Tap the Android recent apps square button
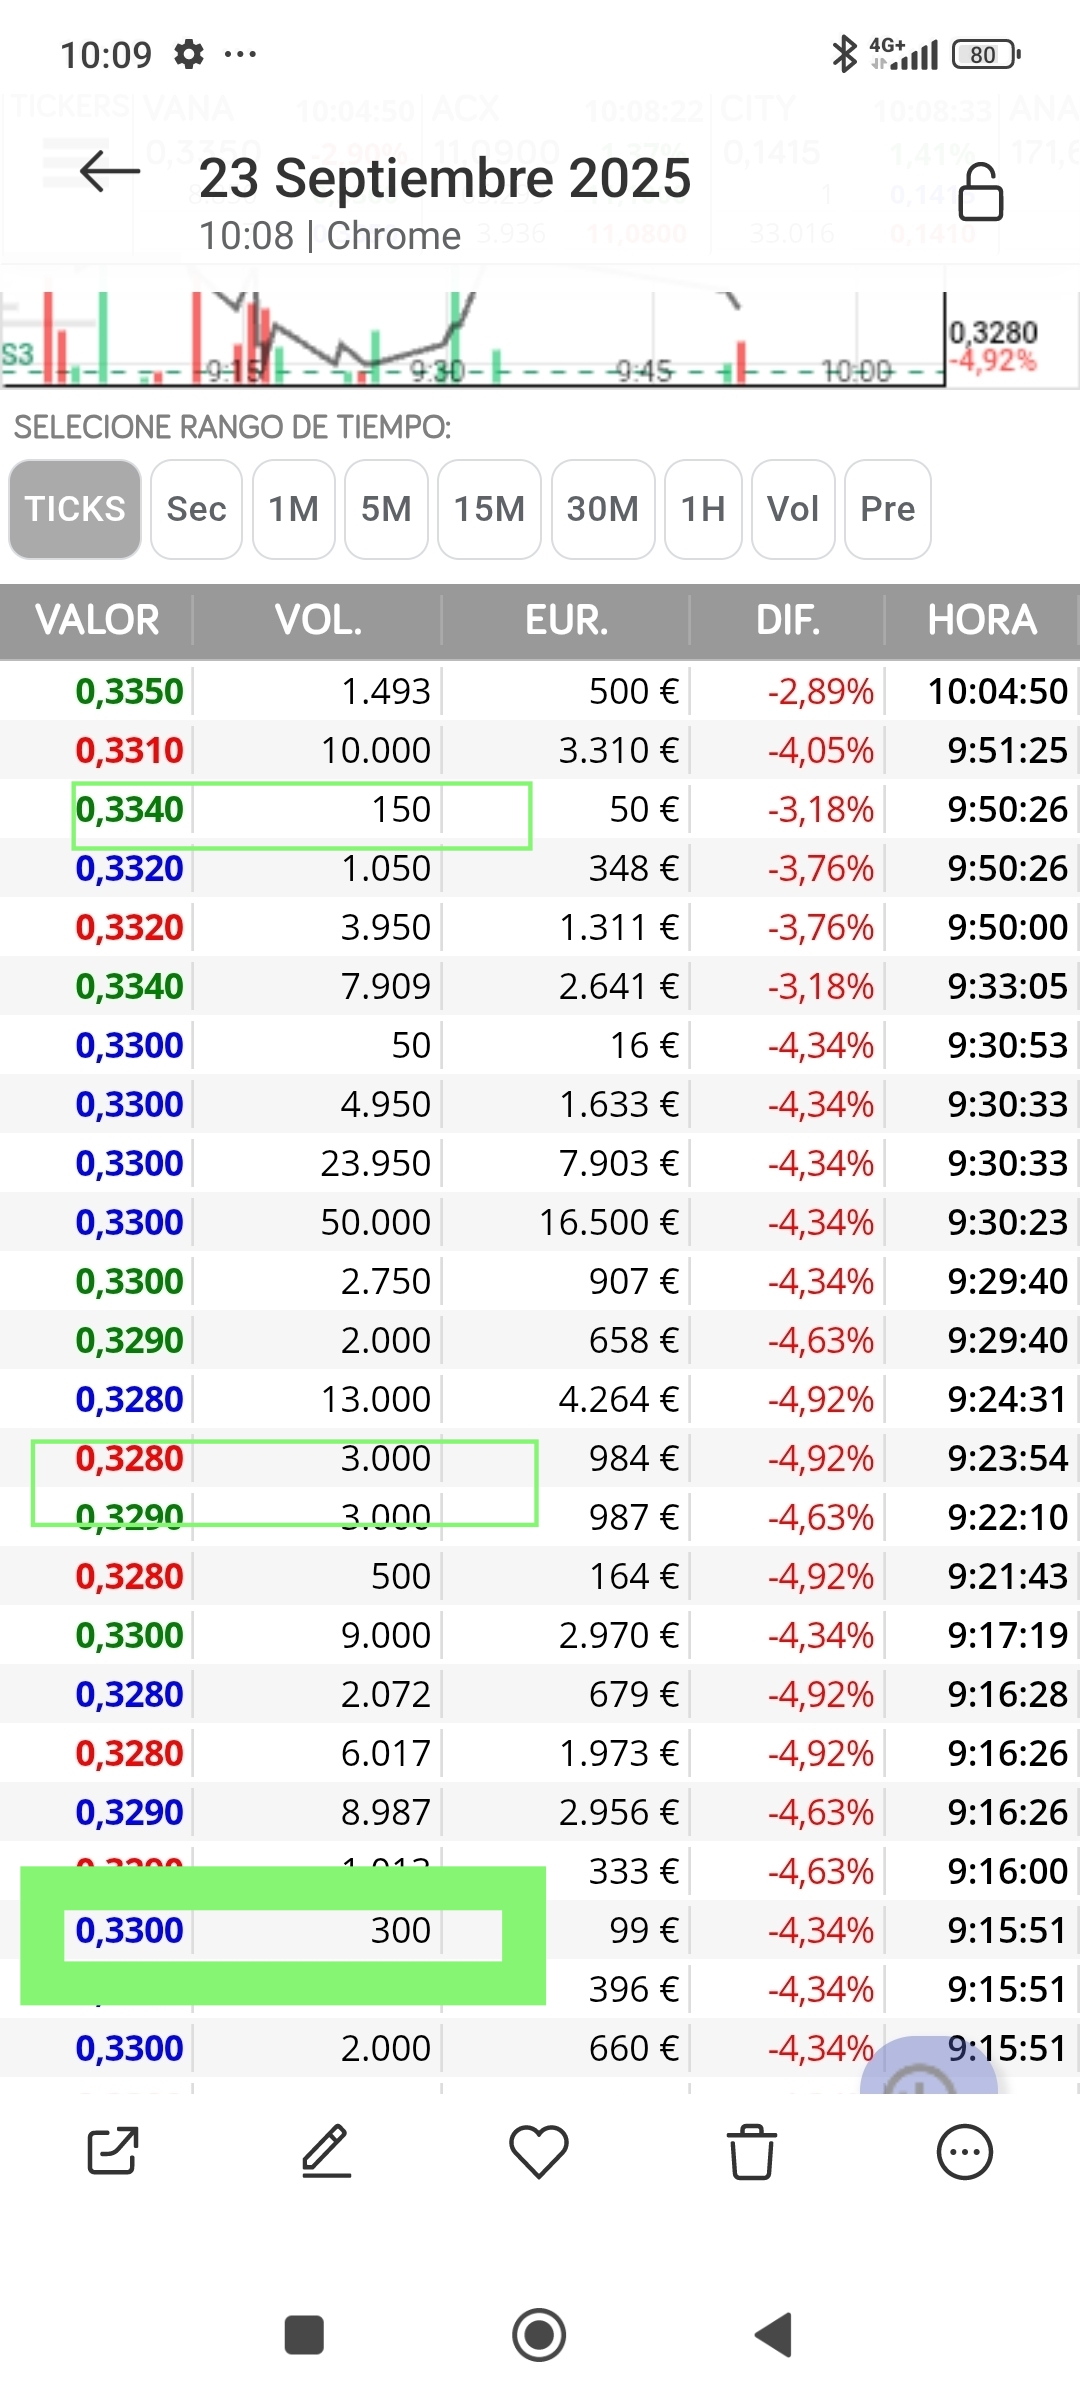The height and width of the screenshot is (2400, 1080). [304, 2335]
